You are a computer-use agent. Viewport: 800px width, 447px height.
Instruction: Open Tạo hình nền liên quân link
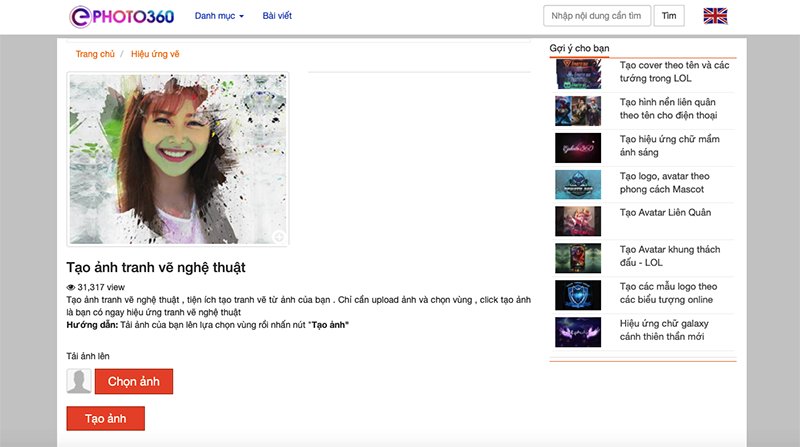coord(669,109)
